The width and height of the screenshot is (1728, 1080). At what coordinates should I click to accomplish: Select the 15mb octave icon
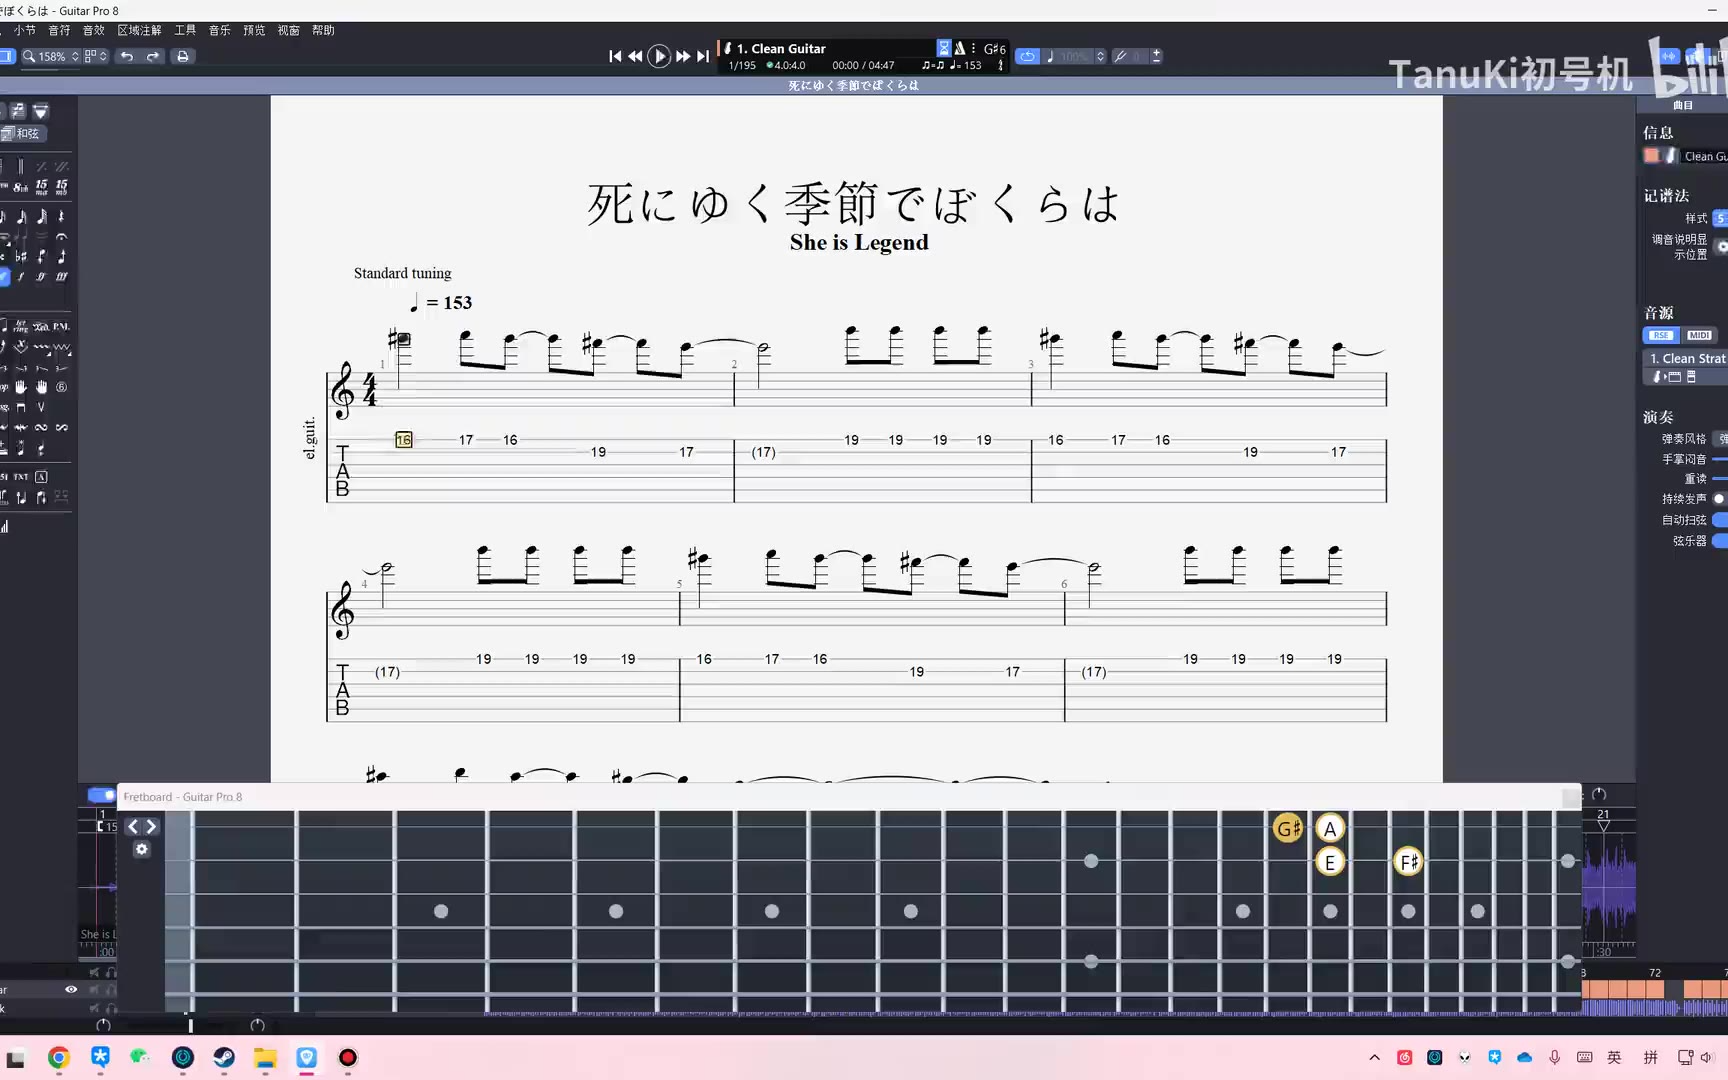(62, 187)
